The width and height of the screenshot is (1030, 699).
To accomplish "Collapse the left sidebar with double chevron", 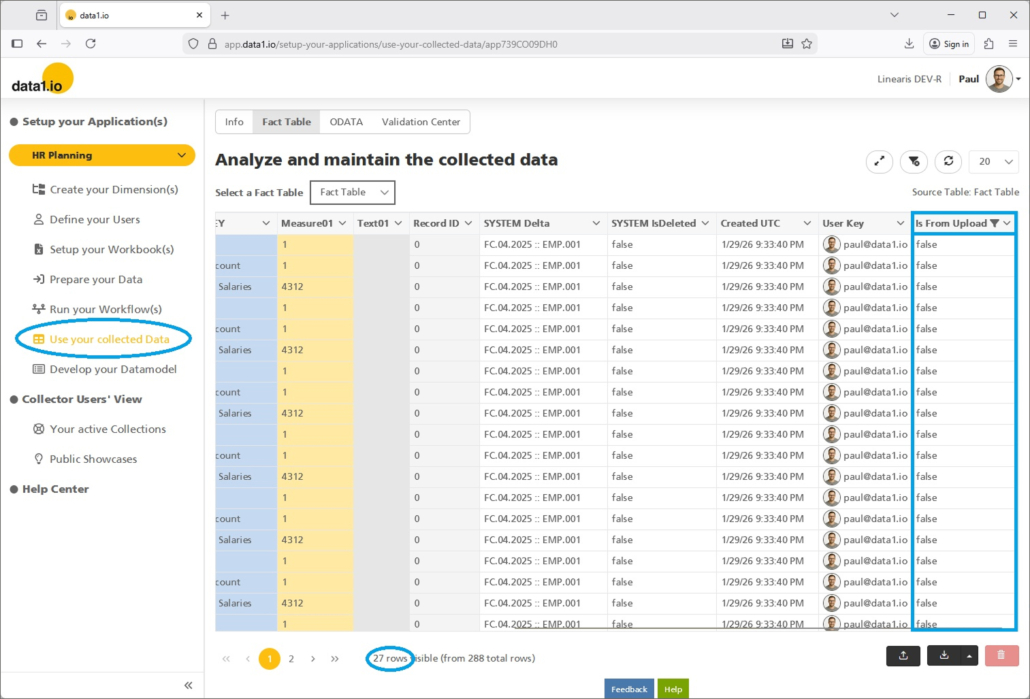I will [188, 685].
